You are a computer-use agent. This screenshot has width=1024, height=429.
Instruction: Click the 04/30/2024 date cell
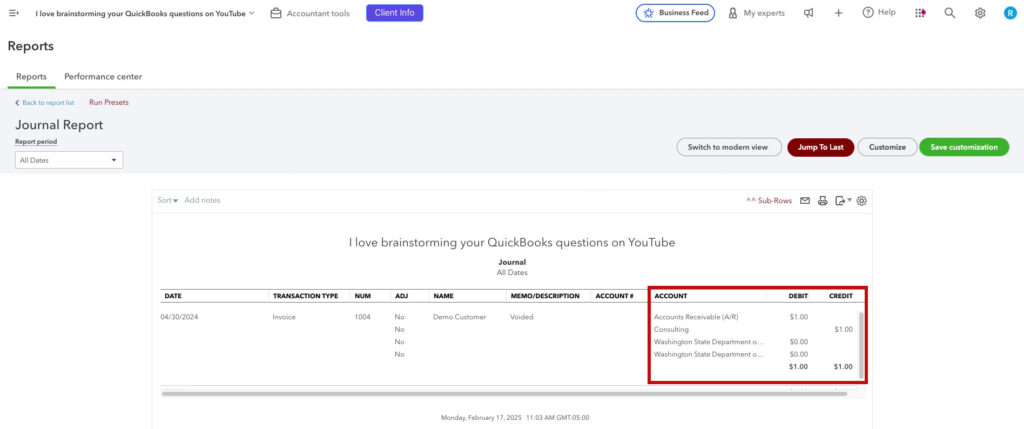179,317
